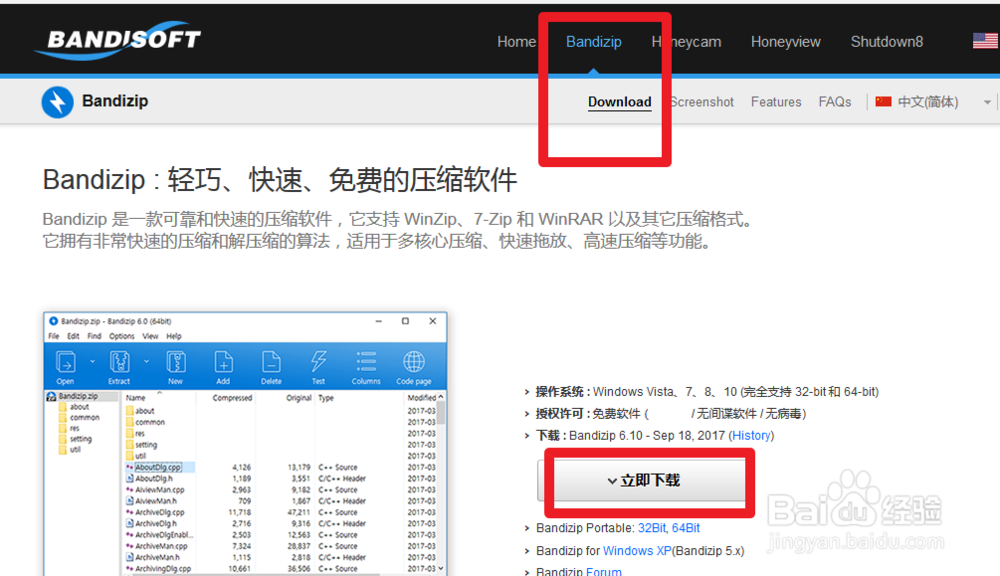
Task: Click the Bandizip window title icon
Action: [54, 321]
